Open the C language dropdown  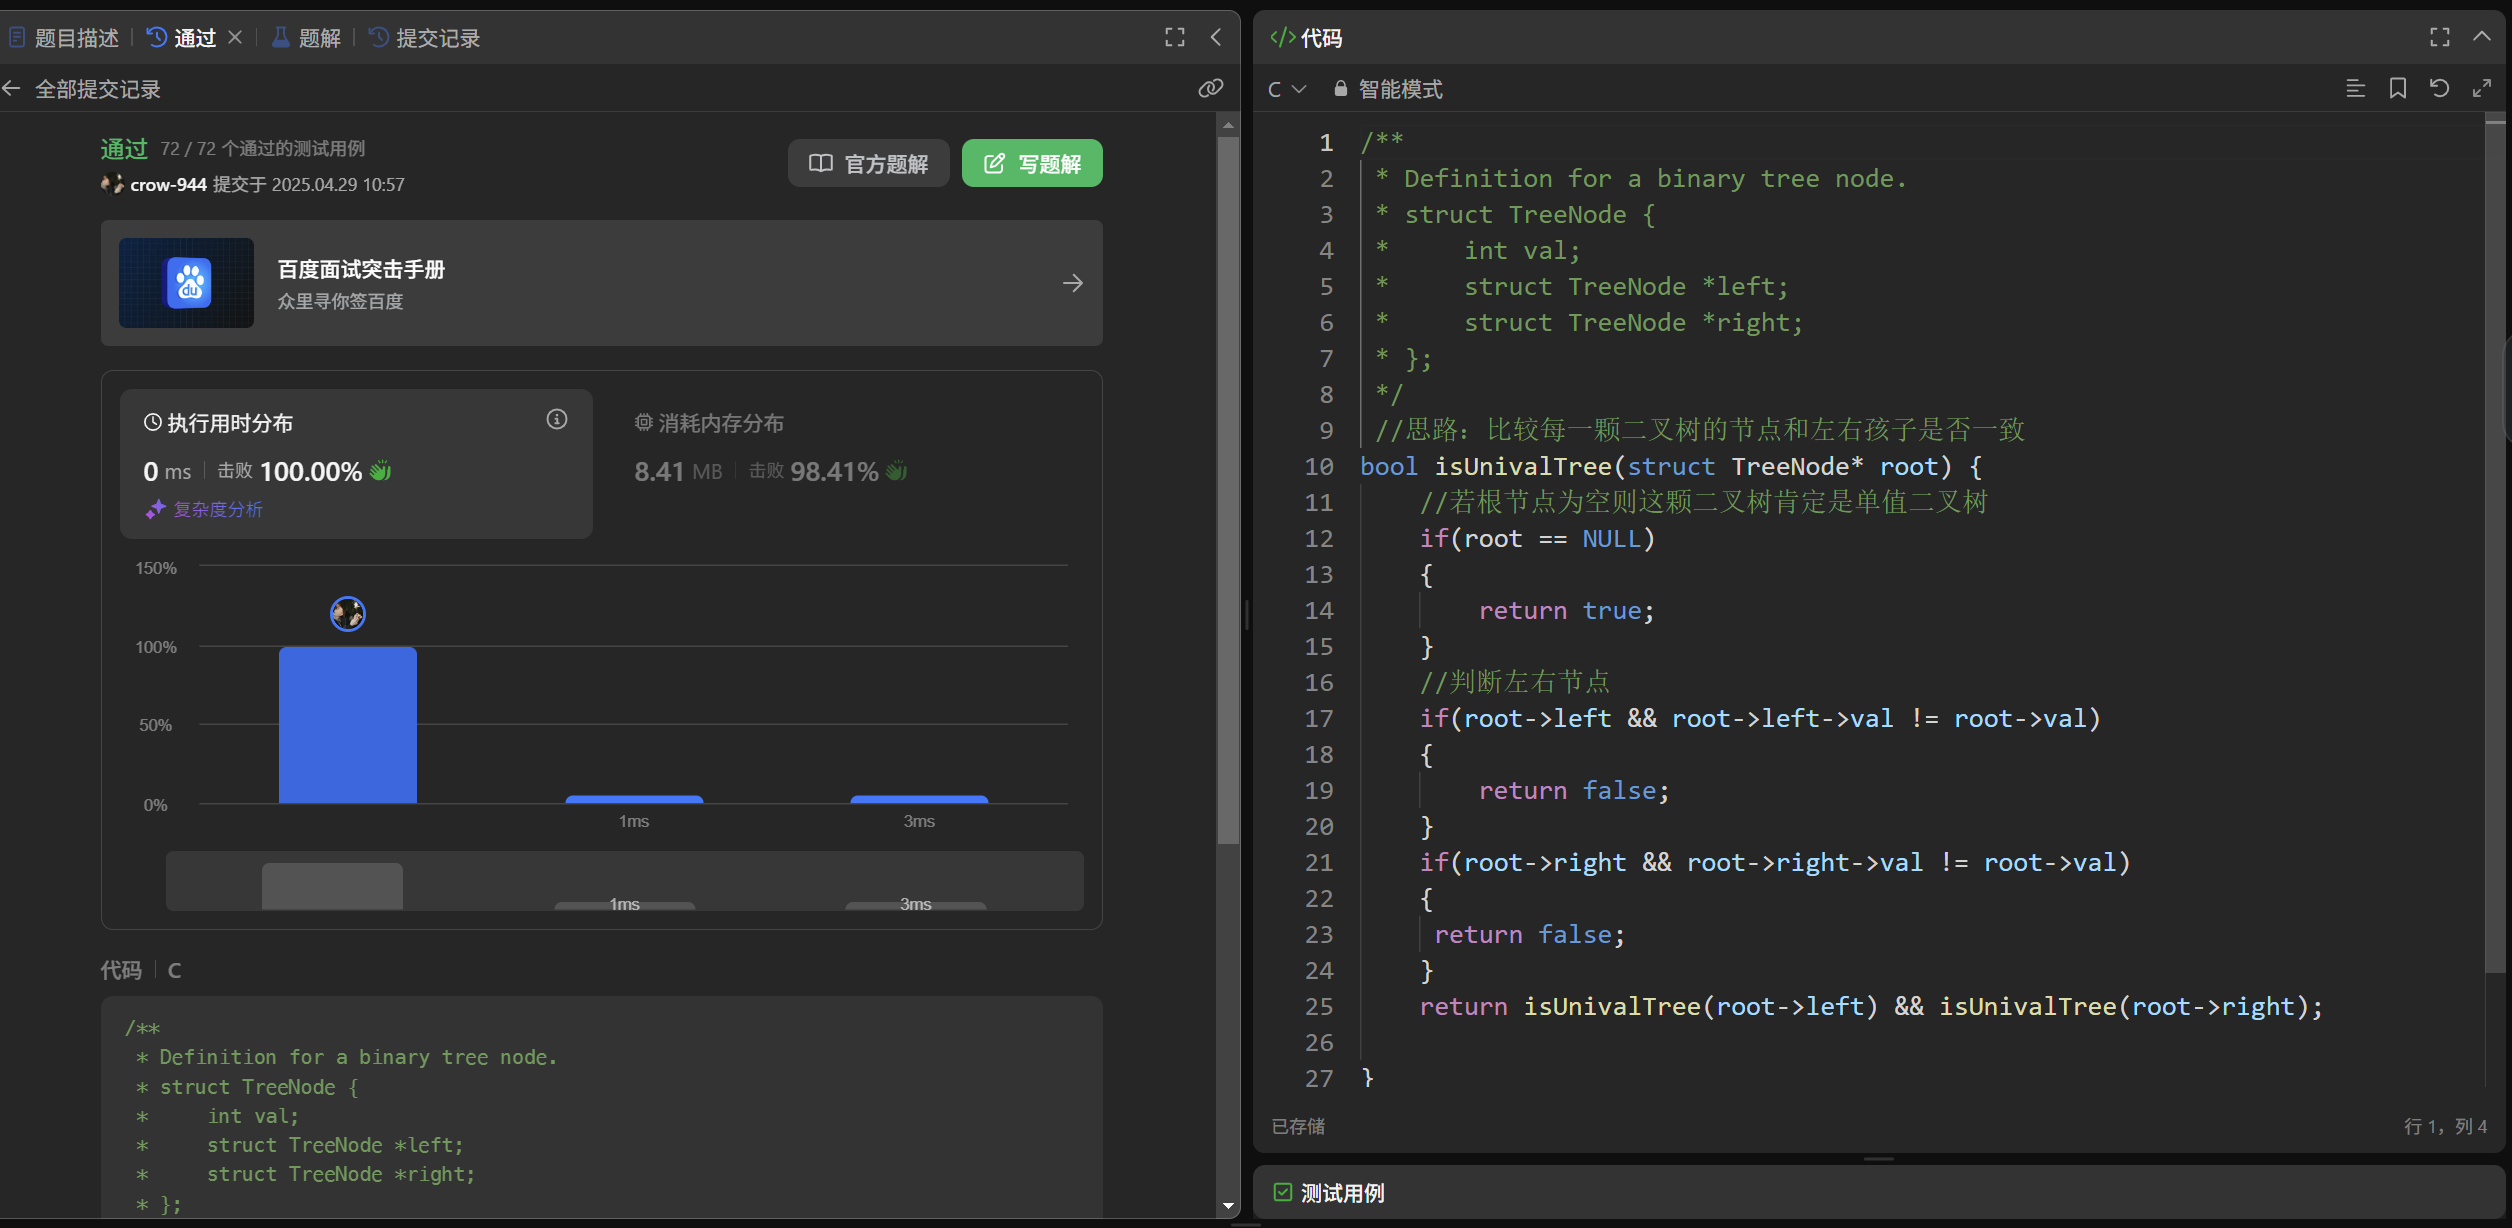pos(1286,89)
